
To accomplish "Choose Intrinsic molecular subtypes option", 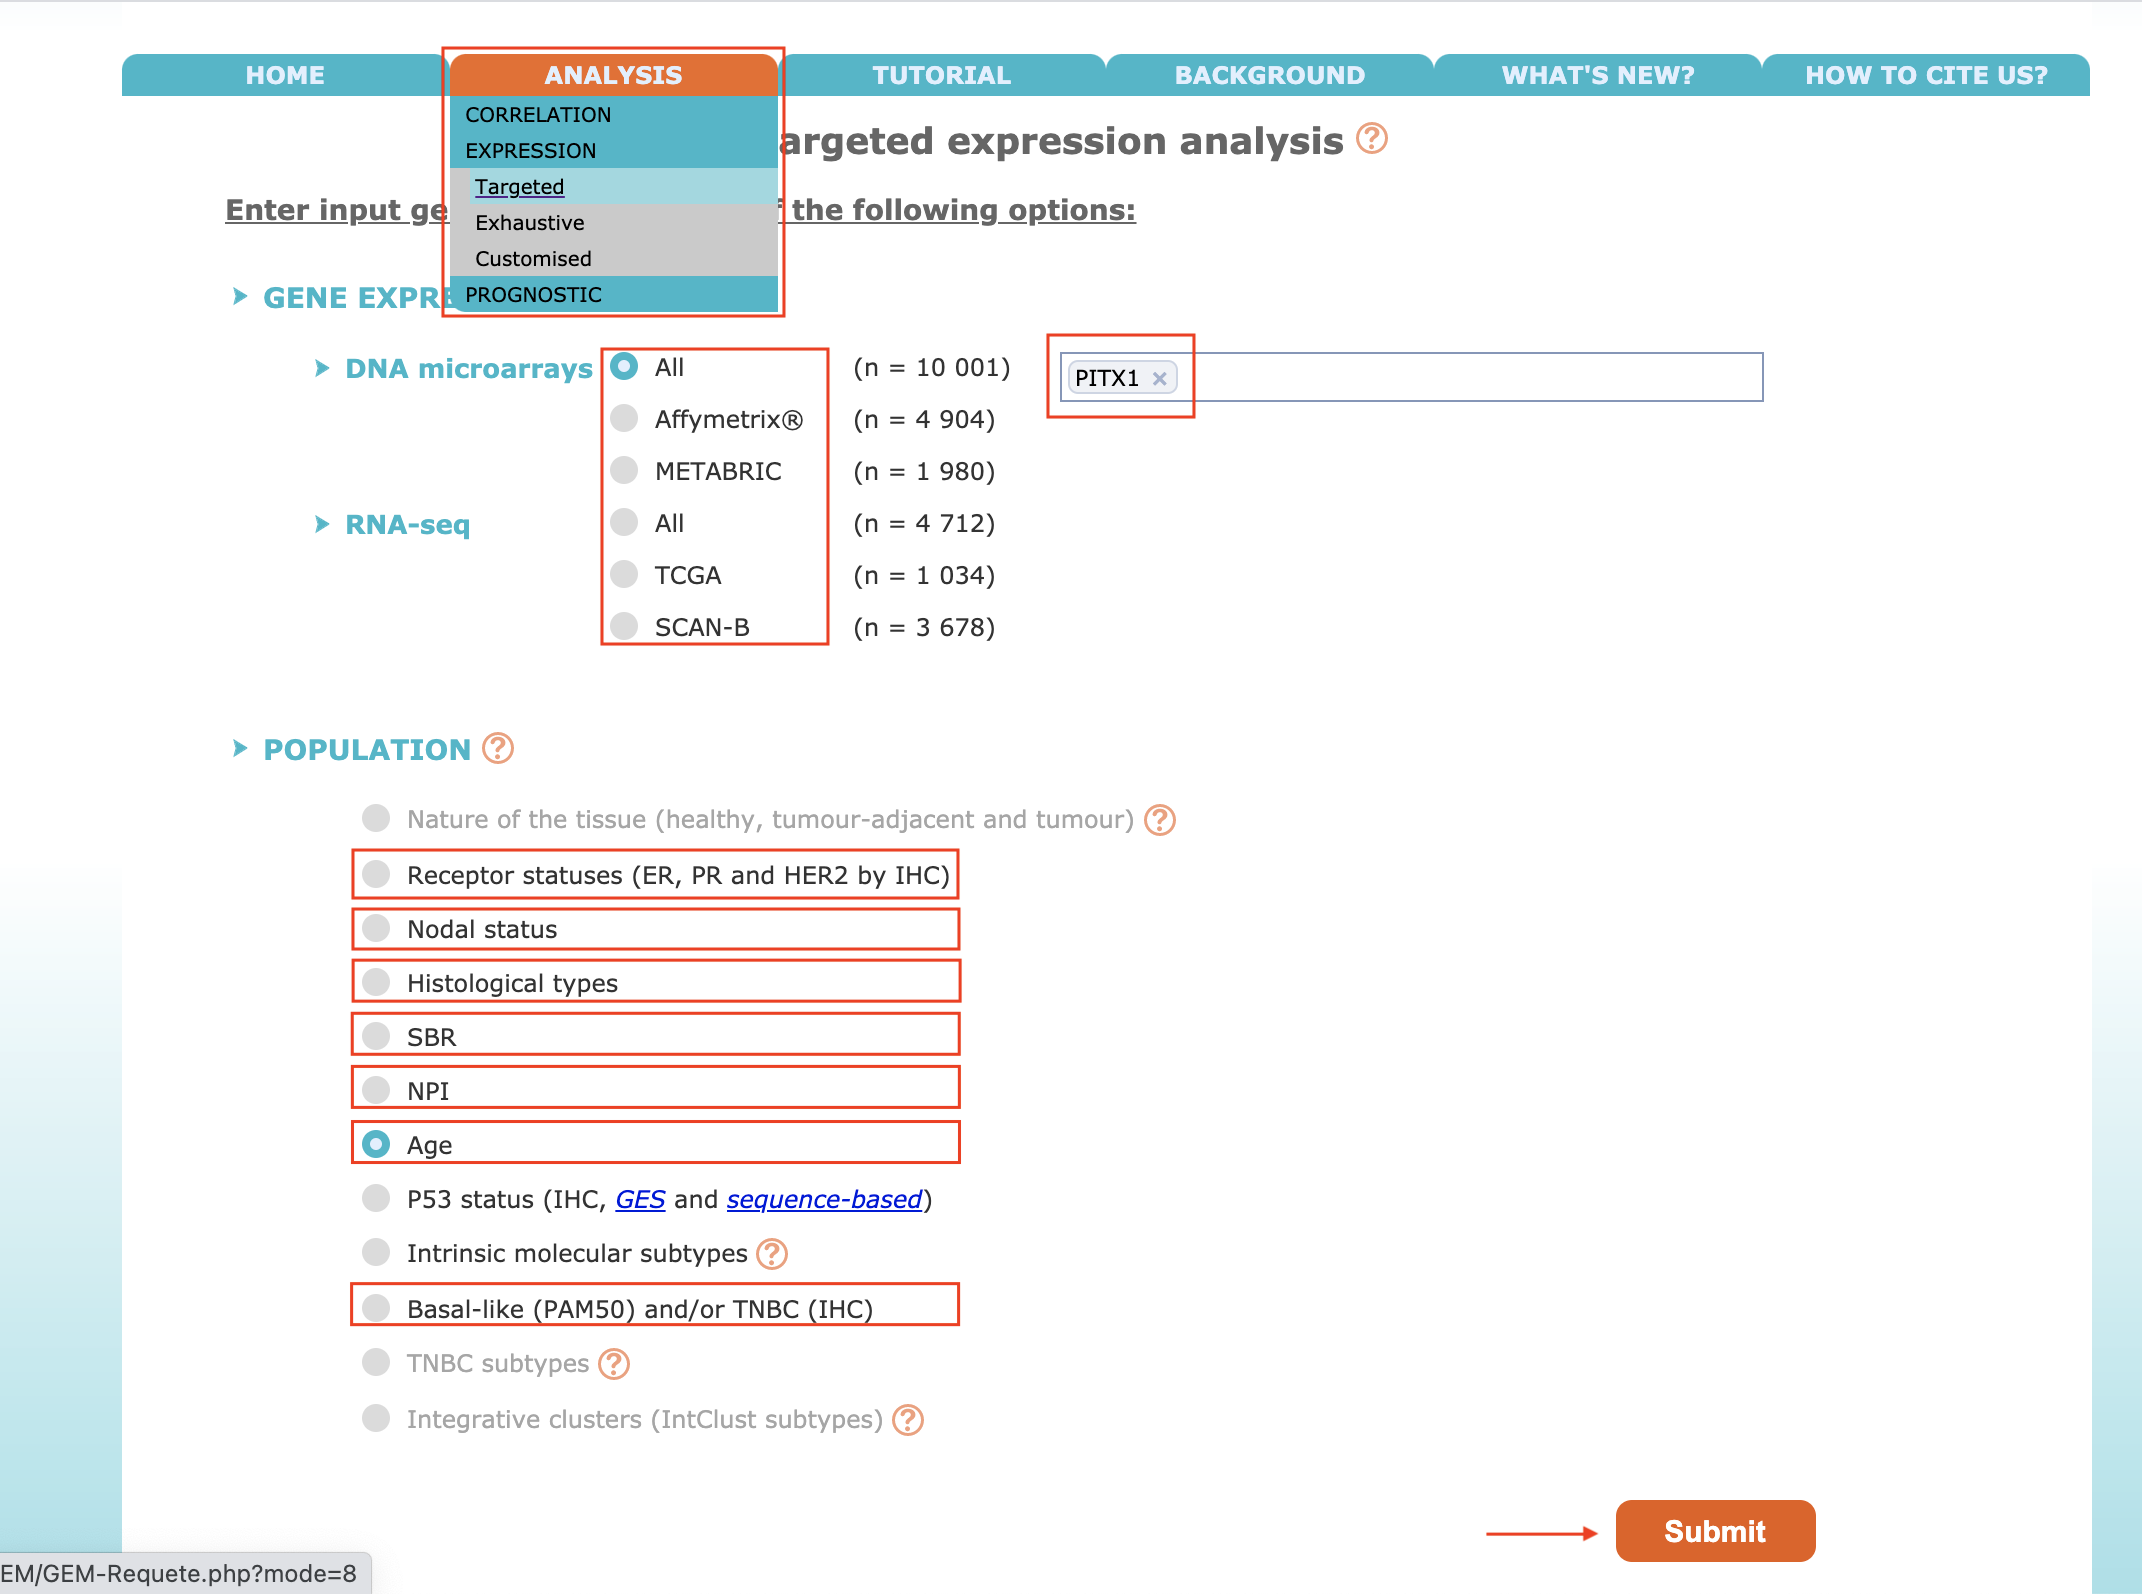I will tap(376, 1252).
